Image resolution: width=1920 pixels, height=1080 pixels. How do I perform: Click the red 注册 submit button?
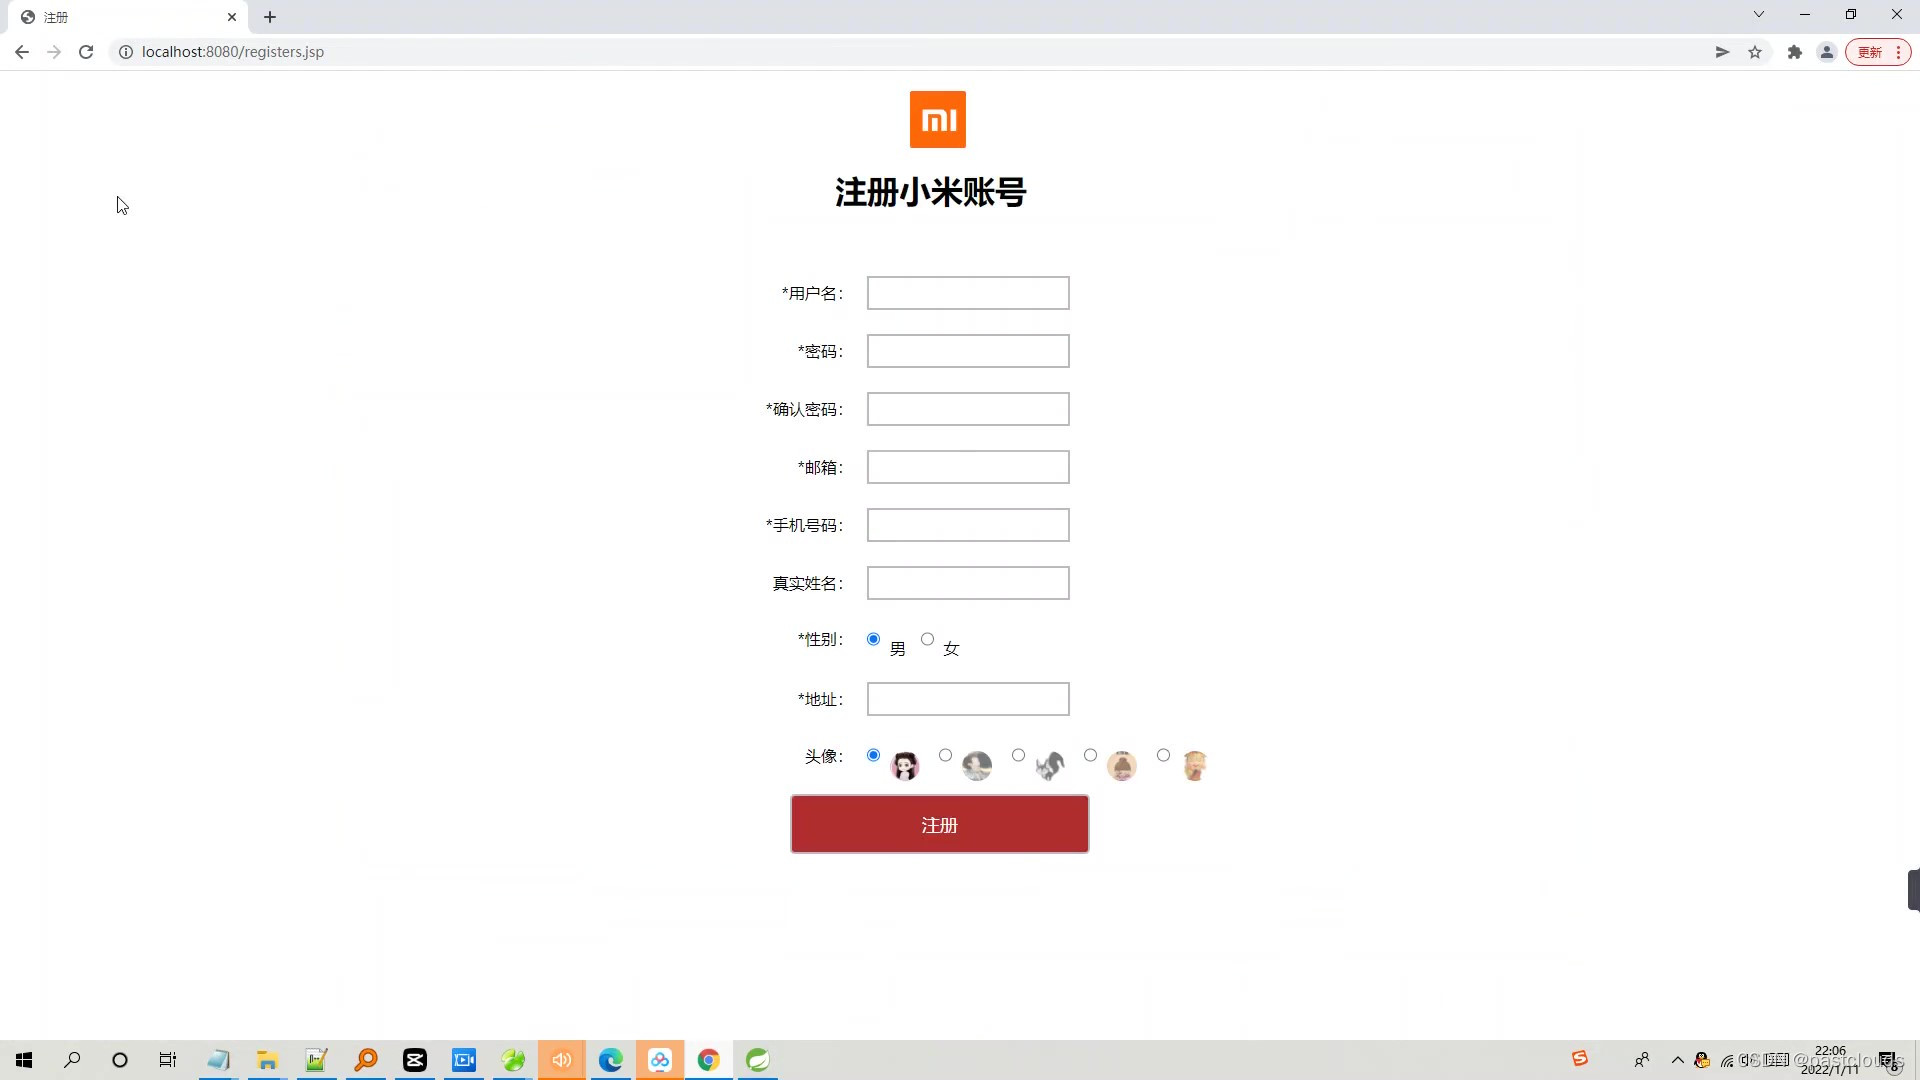(939, 824)
